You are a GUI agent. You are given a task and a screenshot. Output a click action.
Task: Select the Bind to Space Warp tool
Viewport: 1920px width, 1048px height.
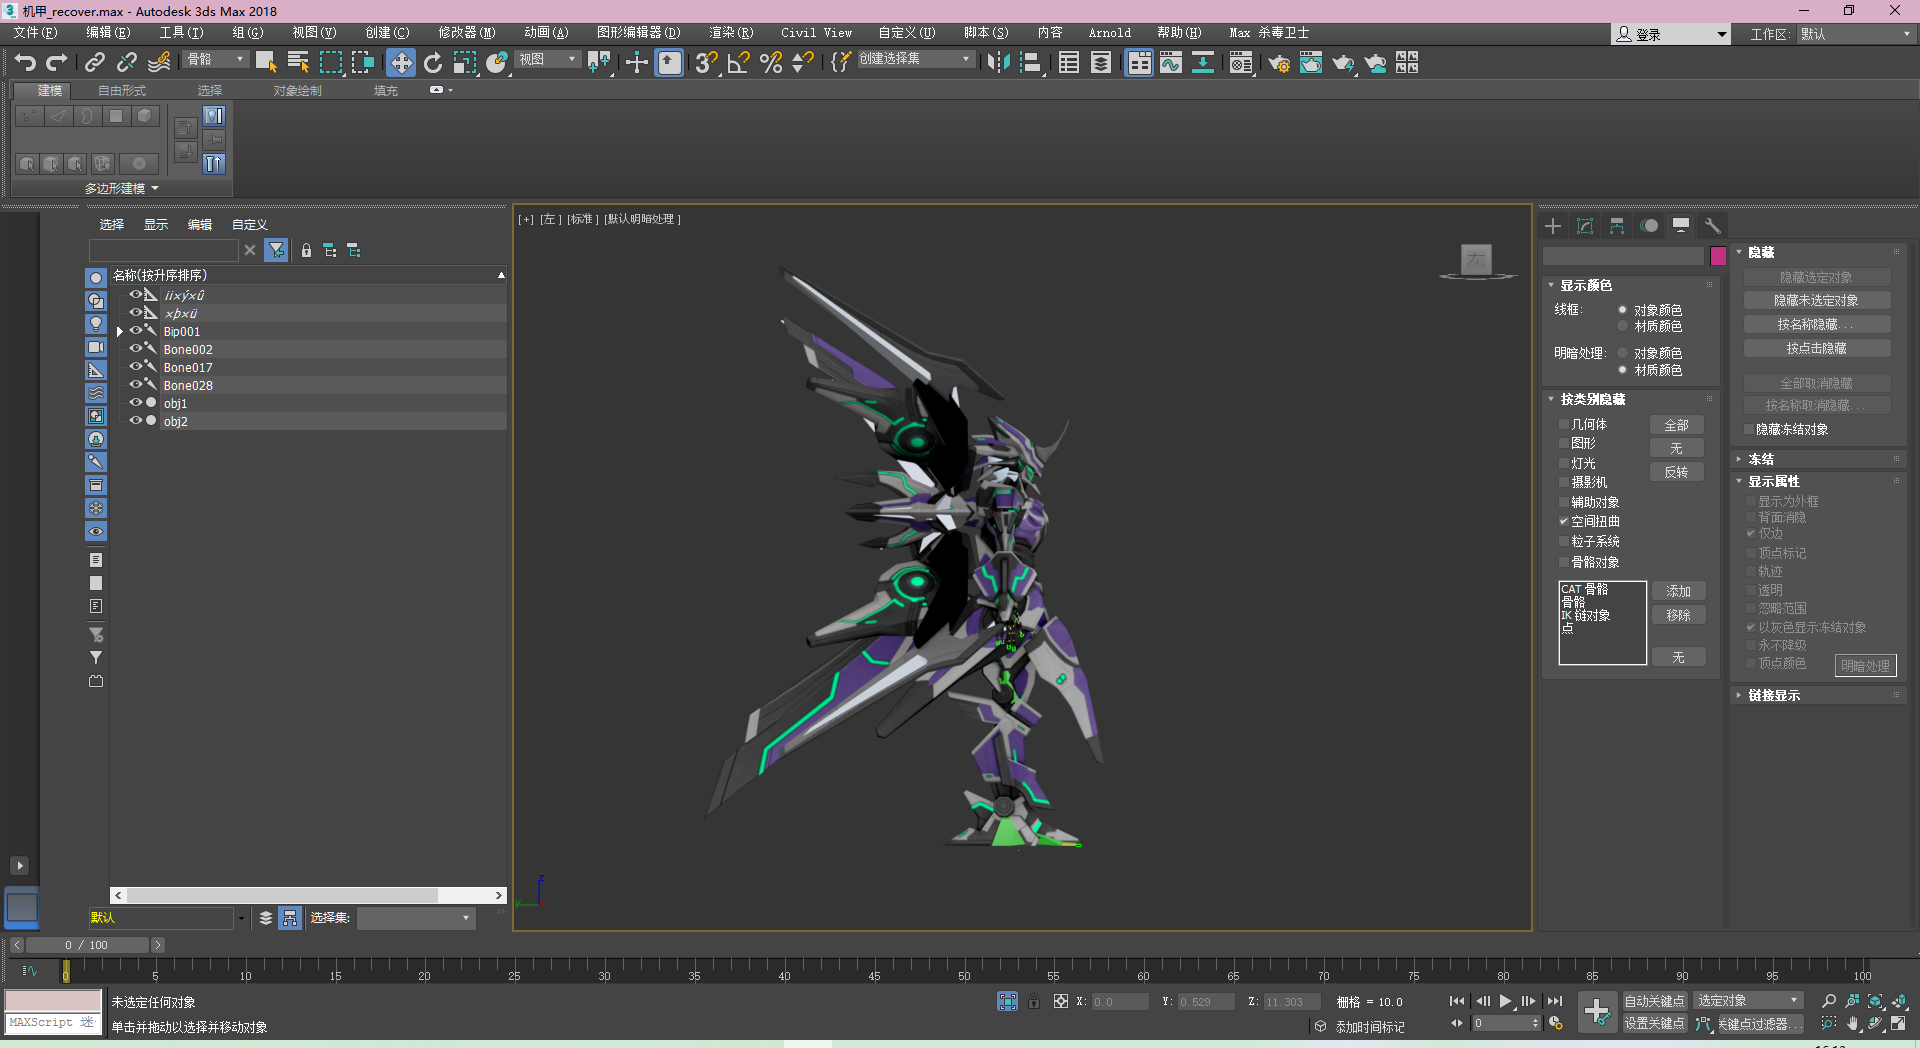coord(159,62)
